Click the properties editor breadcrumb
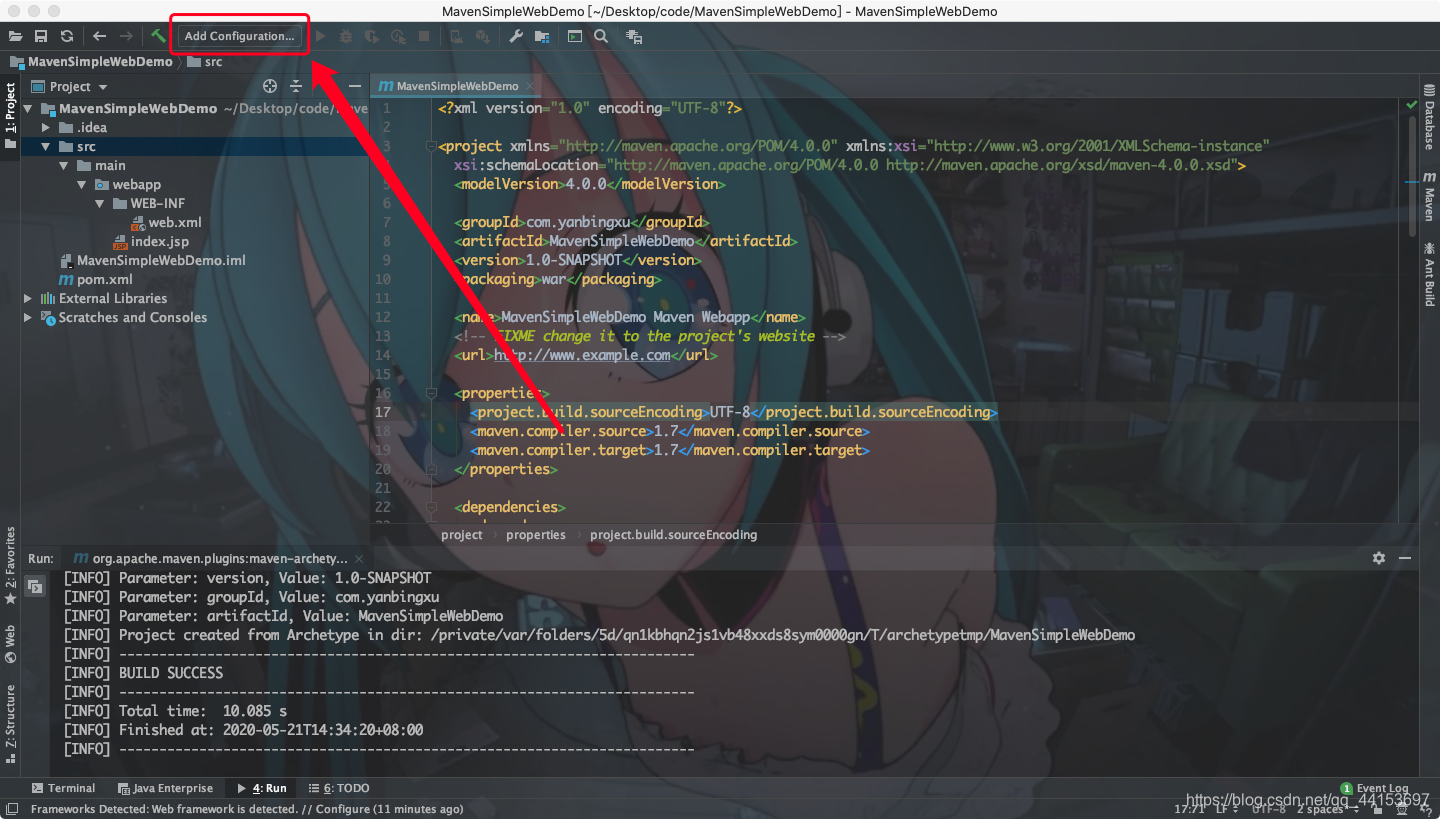The image size is (1440, 819). (x=535, y=535)
